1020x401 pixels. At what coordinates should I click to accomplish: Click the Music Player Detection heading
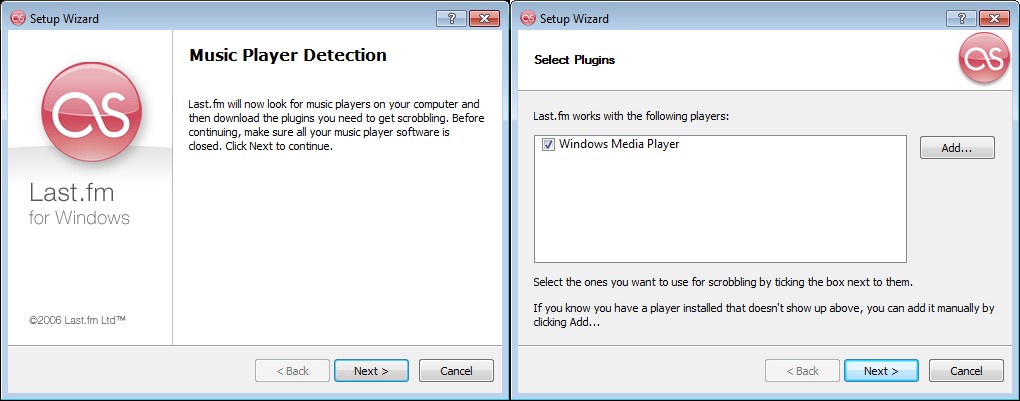(287, 55)
